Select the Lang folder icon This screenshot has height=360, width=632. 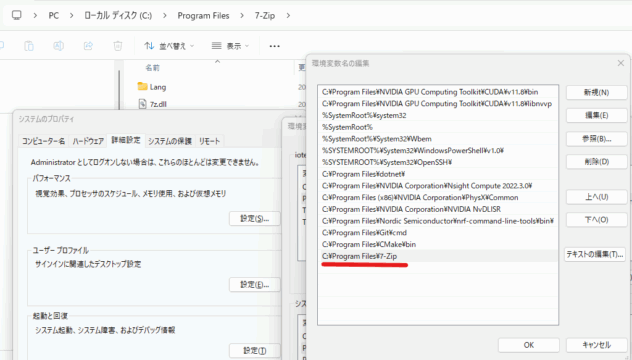coord(142,86)
